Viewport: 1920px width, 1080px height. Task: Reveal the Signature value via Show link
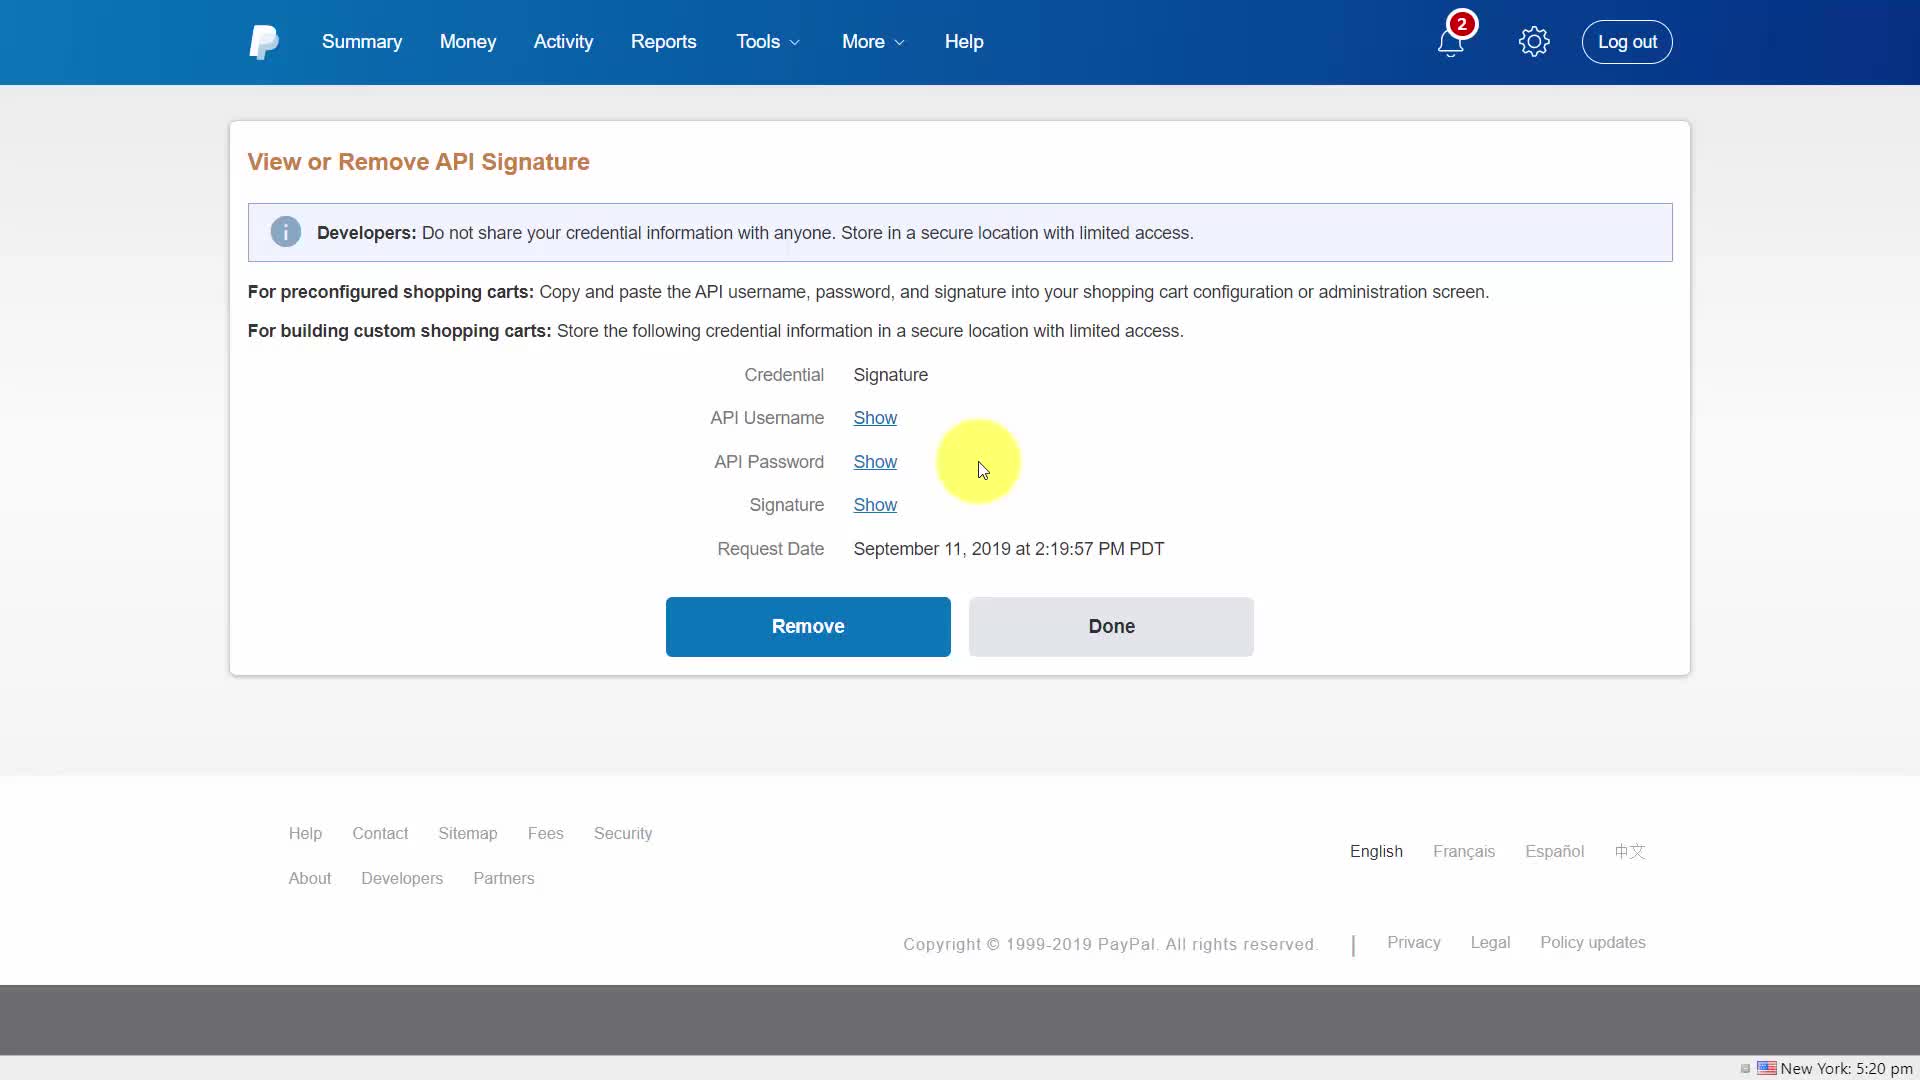pos(875,505)
